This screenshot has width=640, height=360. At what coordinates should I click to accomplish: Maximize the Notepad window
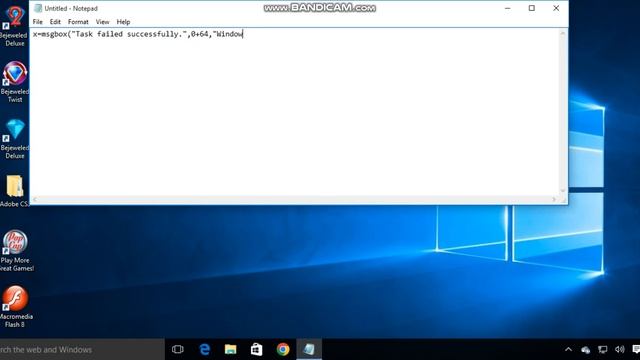pos(531,8)
